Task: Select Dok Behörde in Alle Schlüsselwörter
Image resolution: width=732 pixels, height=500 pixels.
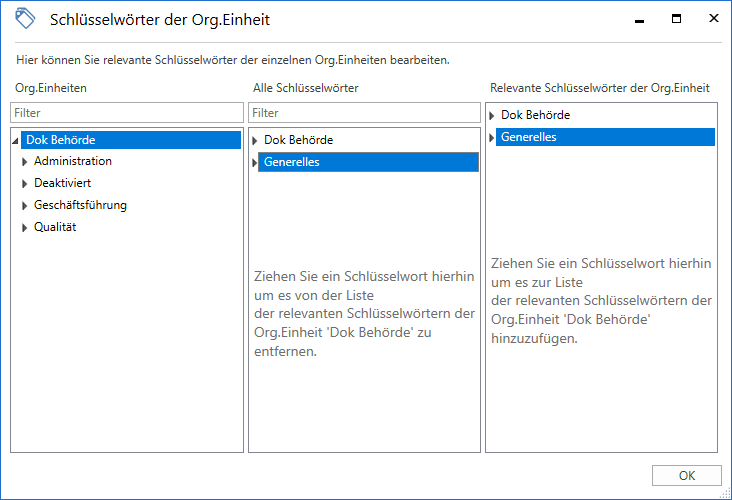Action: [298, 140]
